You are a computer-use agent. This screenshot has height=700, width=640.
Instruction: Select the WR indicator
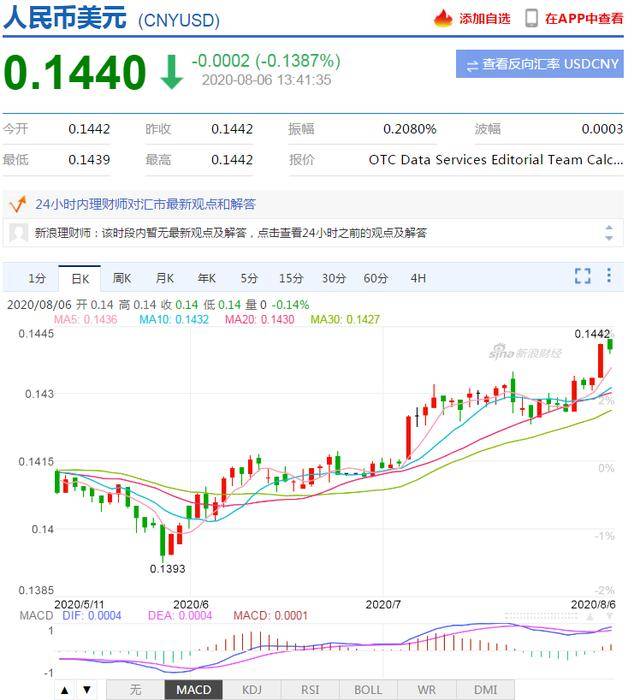pyautogui.click(x=427, y=690)
